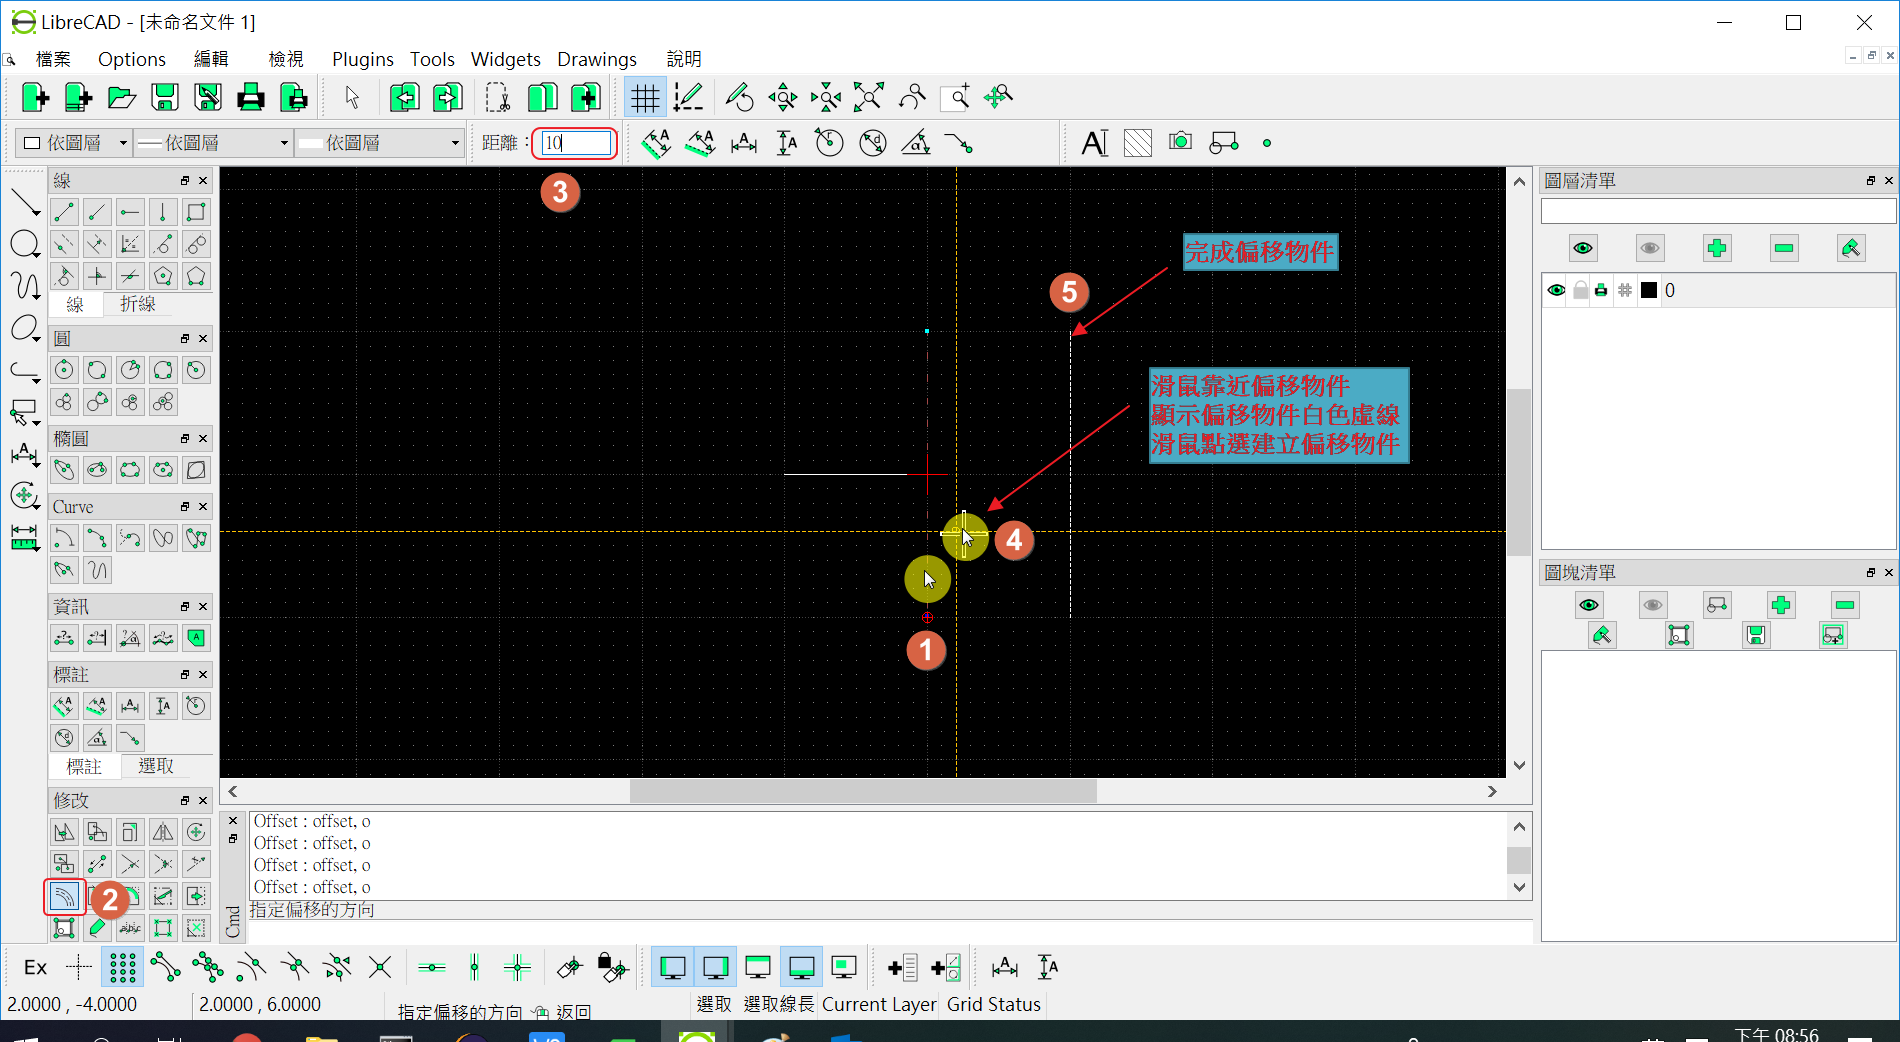1900x1042 pixels.
Task: Click the Save drawing icon
Action: coord(165,97)
